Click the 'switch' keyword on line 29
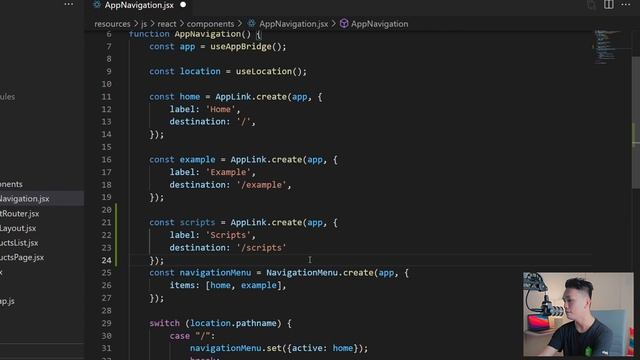640x360 pixels. click(164, 323)
